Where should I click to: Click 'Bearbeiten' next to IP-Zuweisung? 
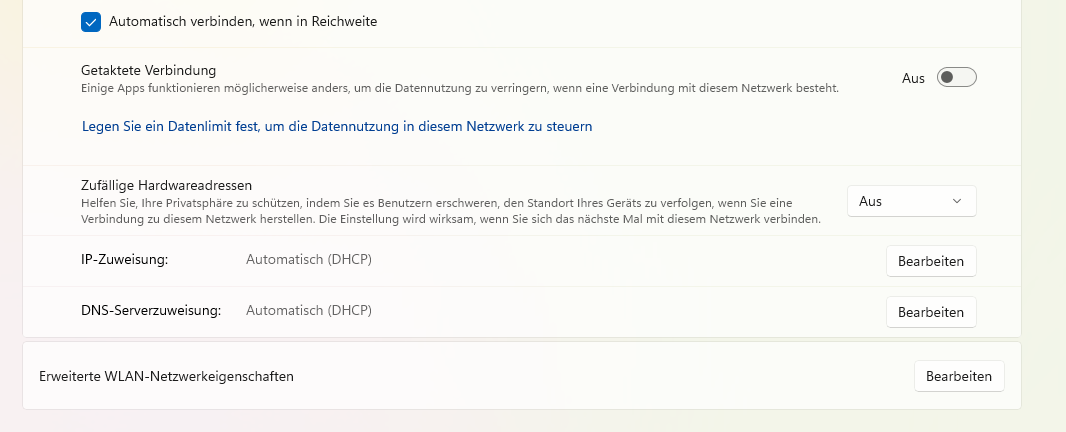(x=930, y=261)
